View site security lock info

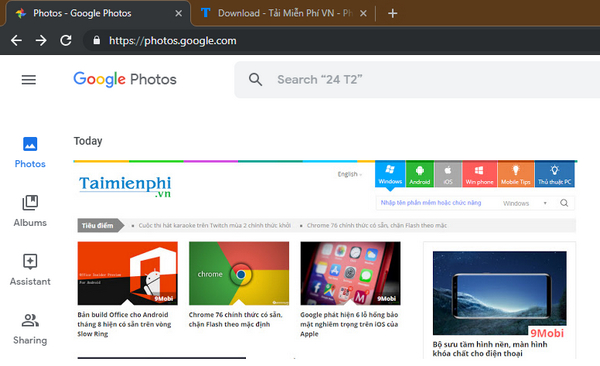96,40
